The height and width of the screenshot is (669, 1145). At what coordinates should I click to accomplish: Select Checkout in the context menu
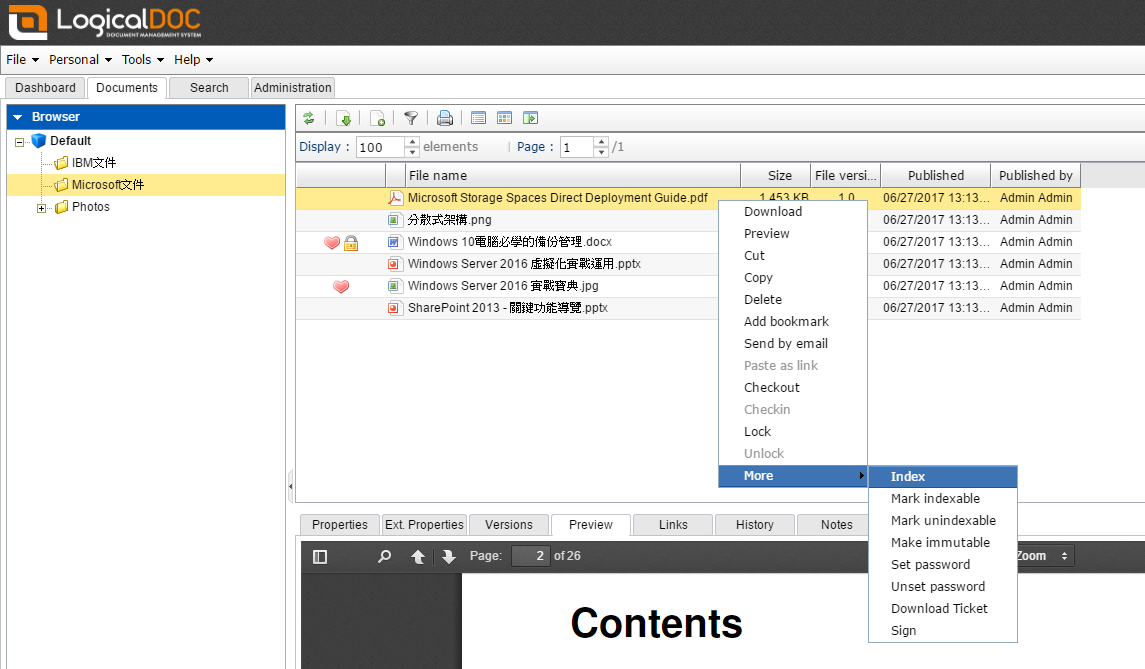point(793,388)
